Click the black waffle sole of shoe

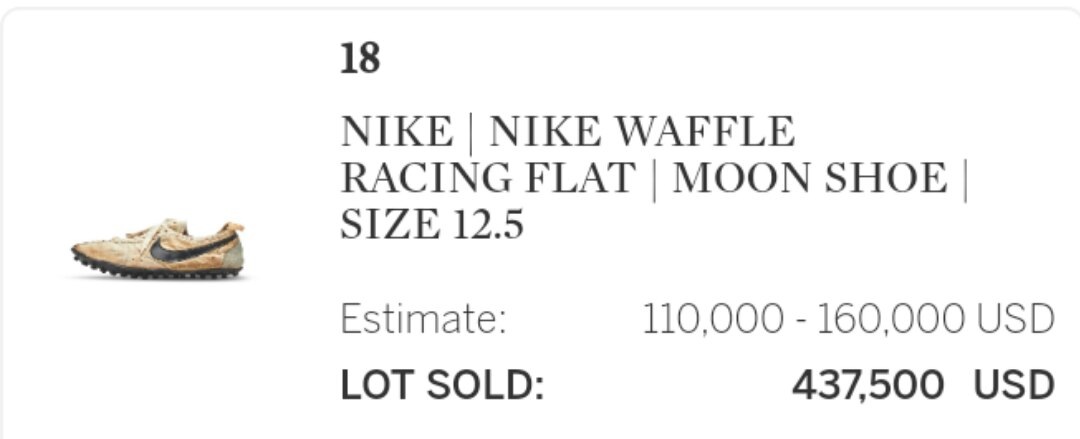point(158,269)
